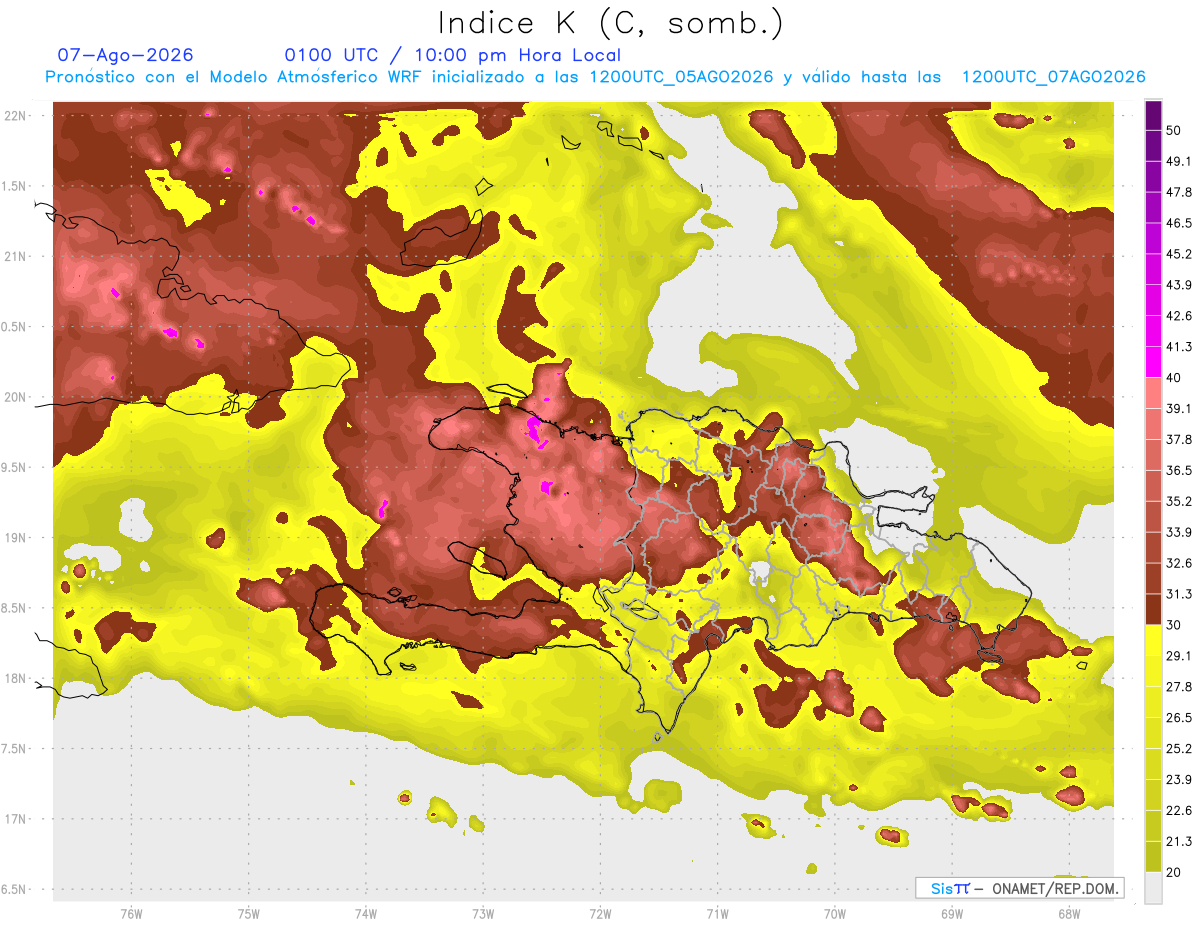Click the longitude axis label "73W"
1200x927 pixels.
pos(483,914)
